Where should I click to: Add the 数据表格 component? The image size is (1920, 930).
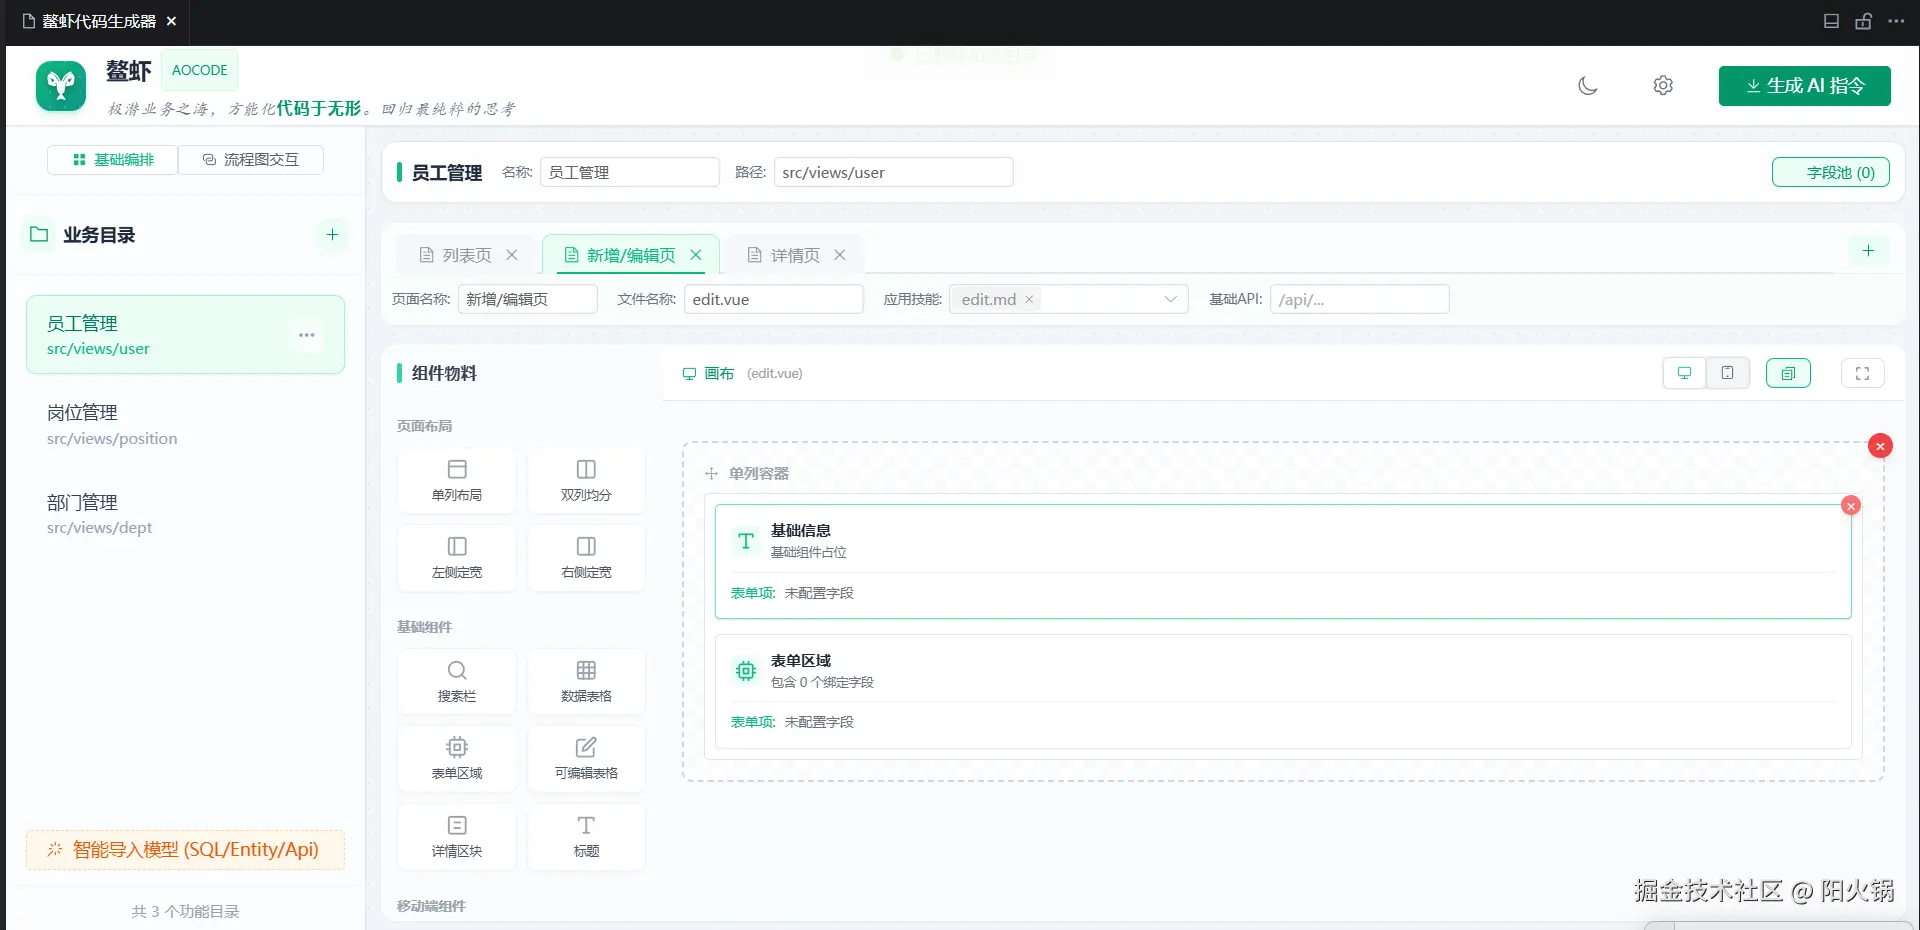(x=586, y=682)
